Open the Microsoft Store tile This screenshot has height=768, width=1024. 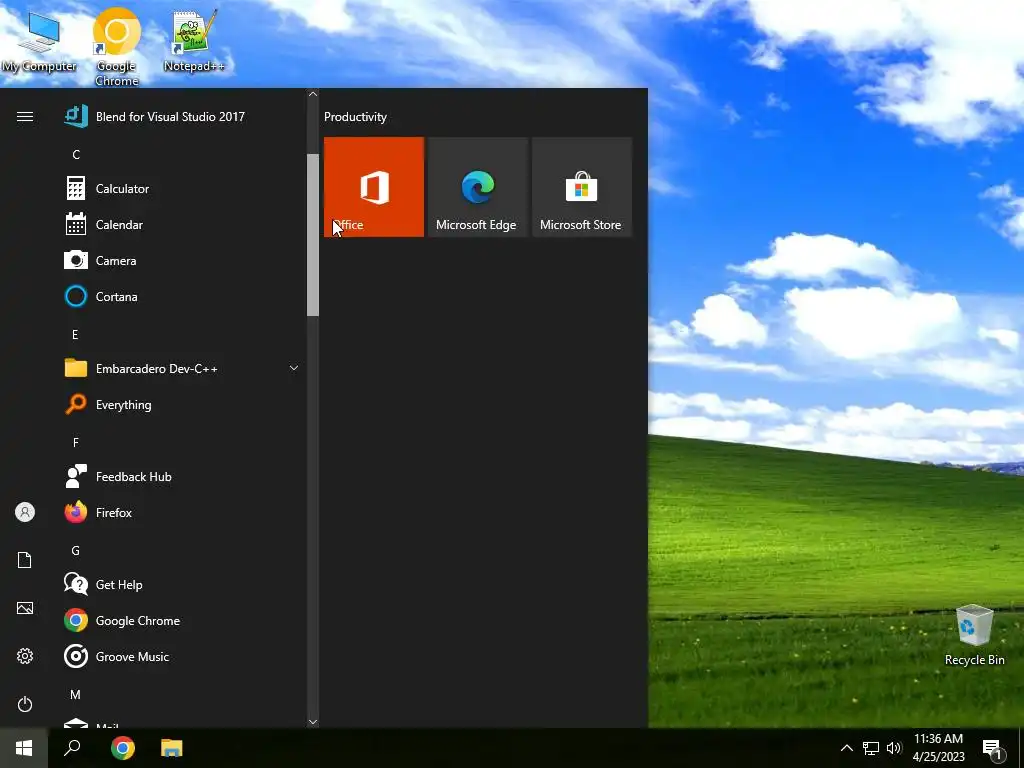[582, 187]
